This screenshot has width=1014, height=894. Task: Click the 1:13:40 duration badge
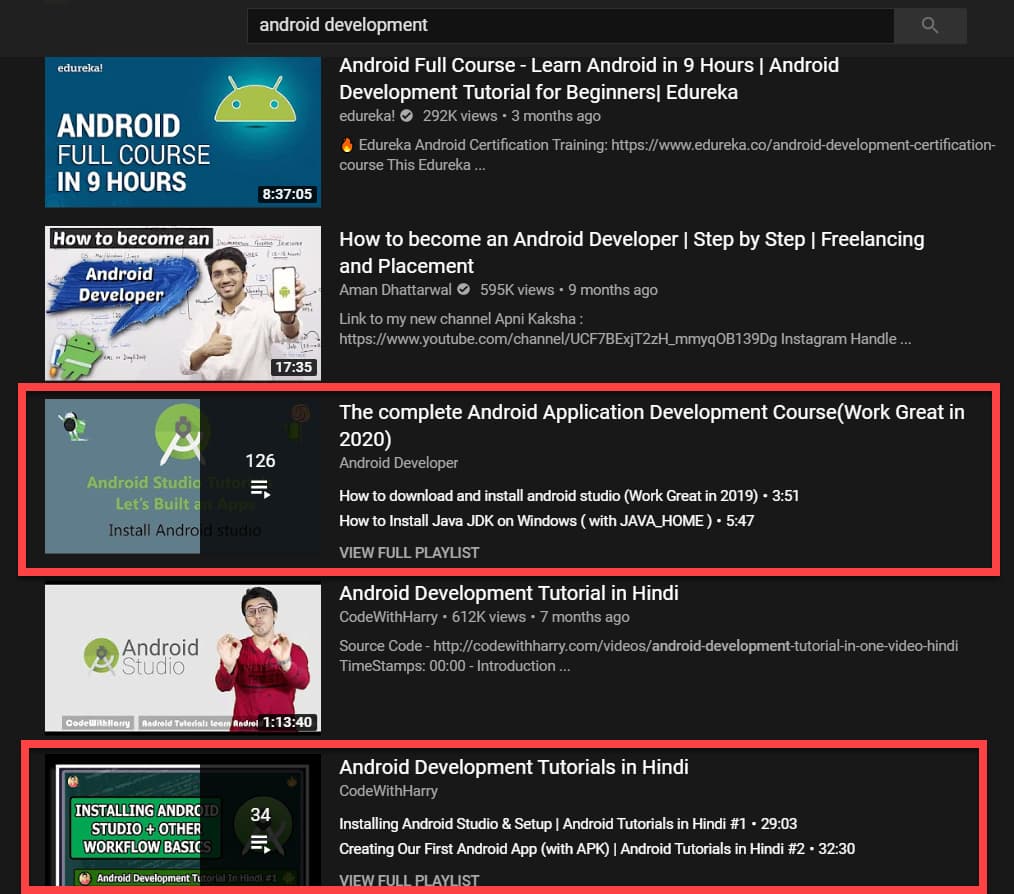287,722
